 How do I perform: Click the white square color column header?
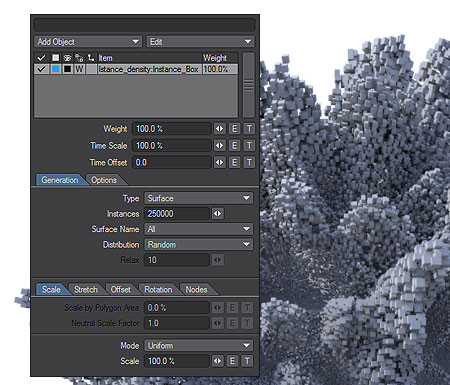click(55, 58)
